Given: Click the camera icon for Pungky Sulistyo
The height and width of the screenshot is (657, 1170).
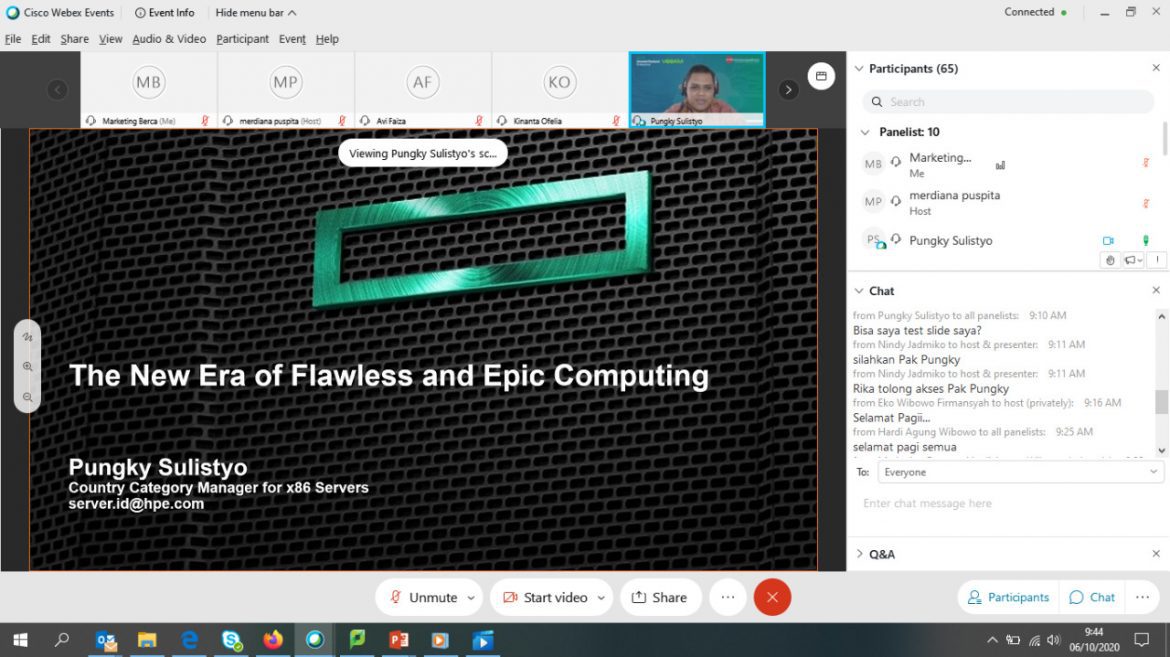Looking at the screenshot, I should click(x=1108, y=240).
